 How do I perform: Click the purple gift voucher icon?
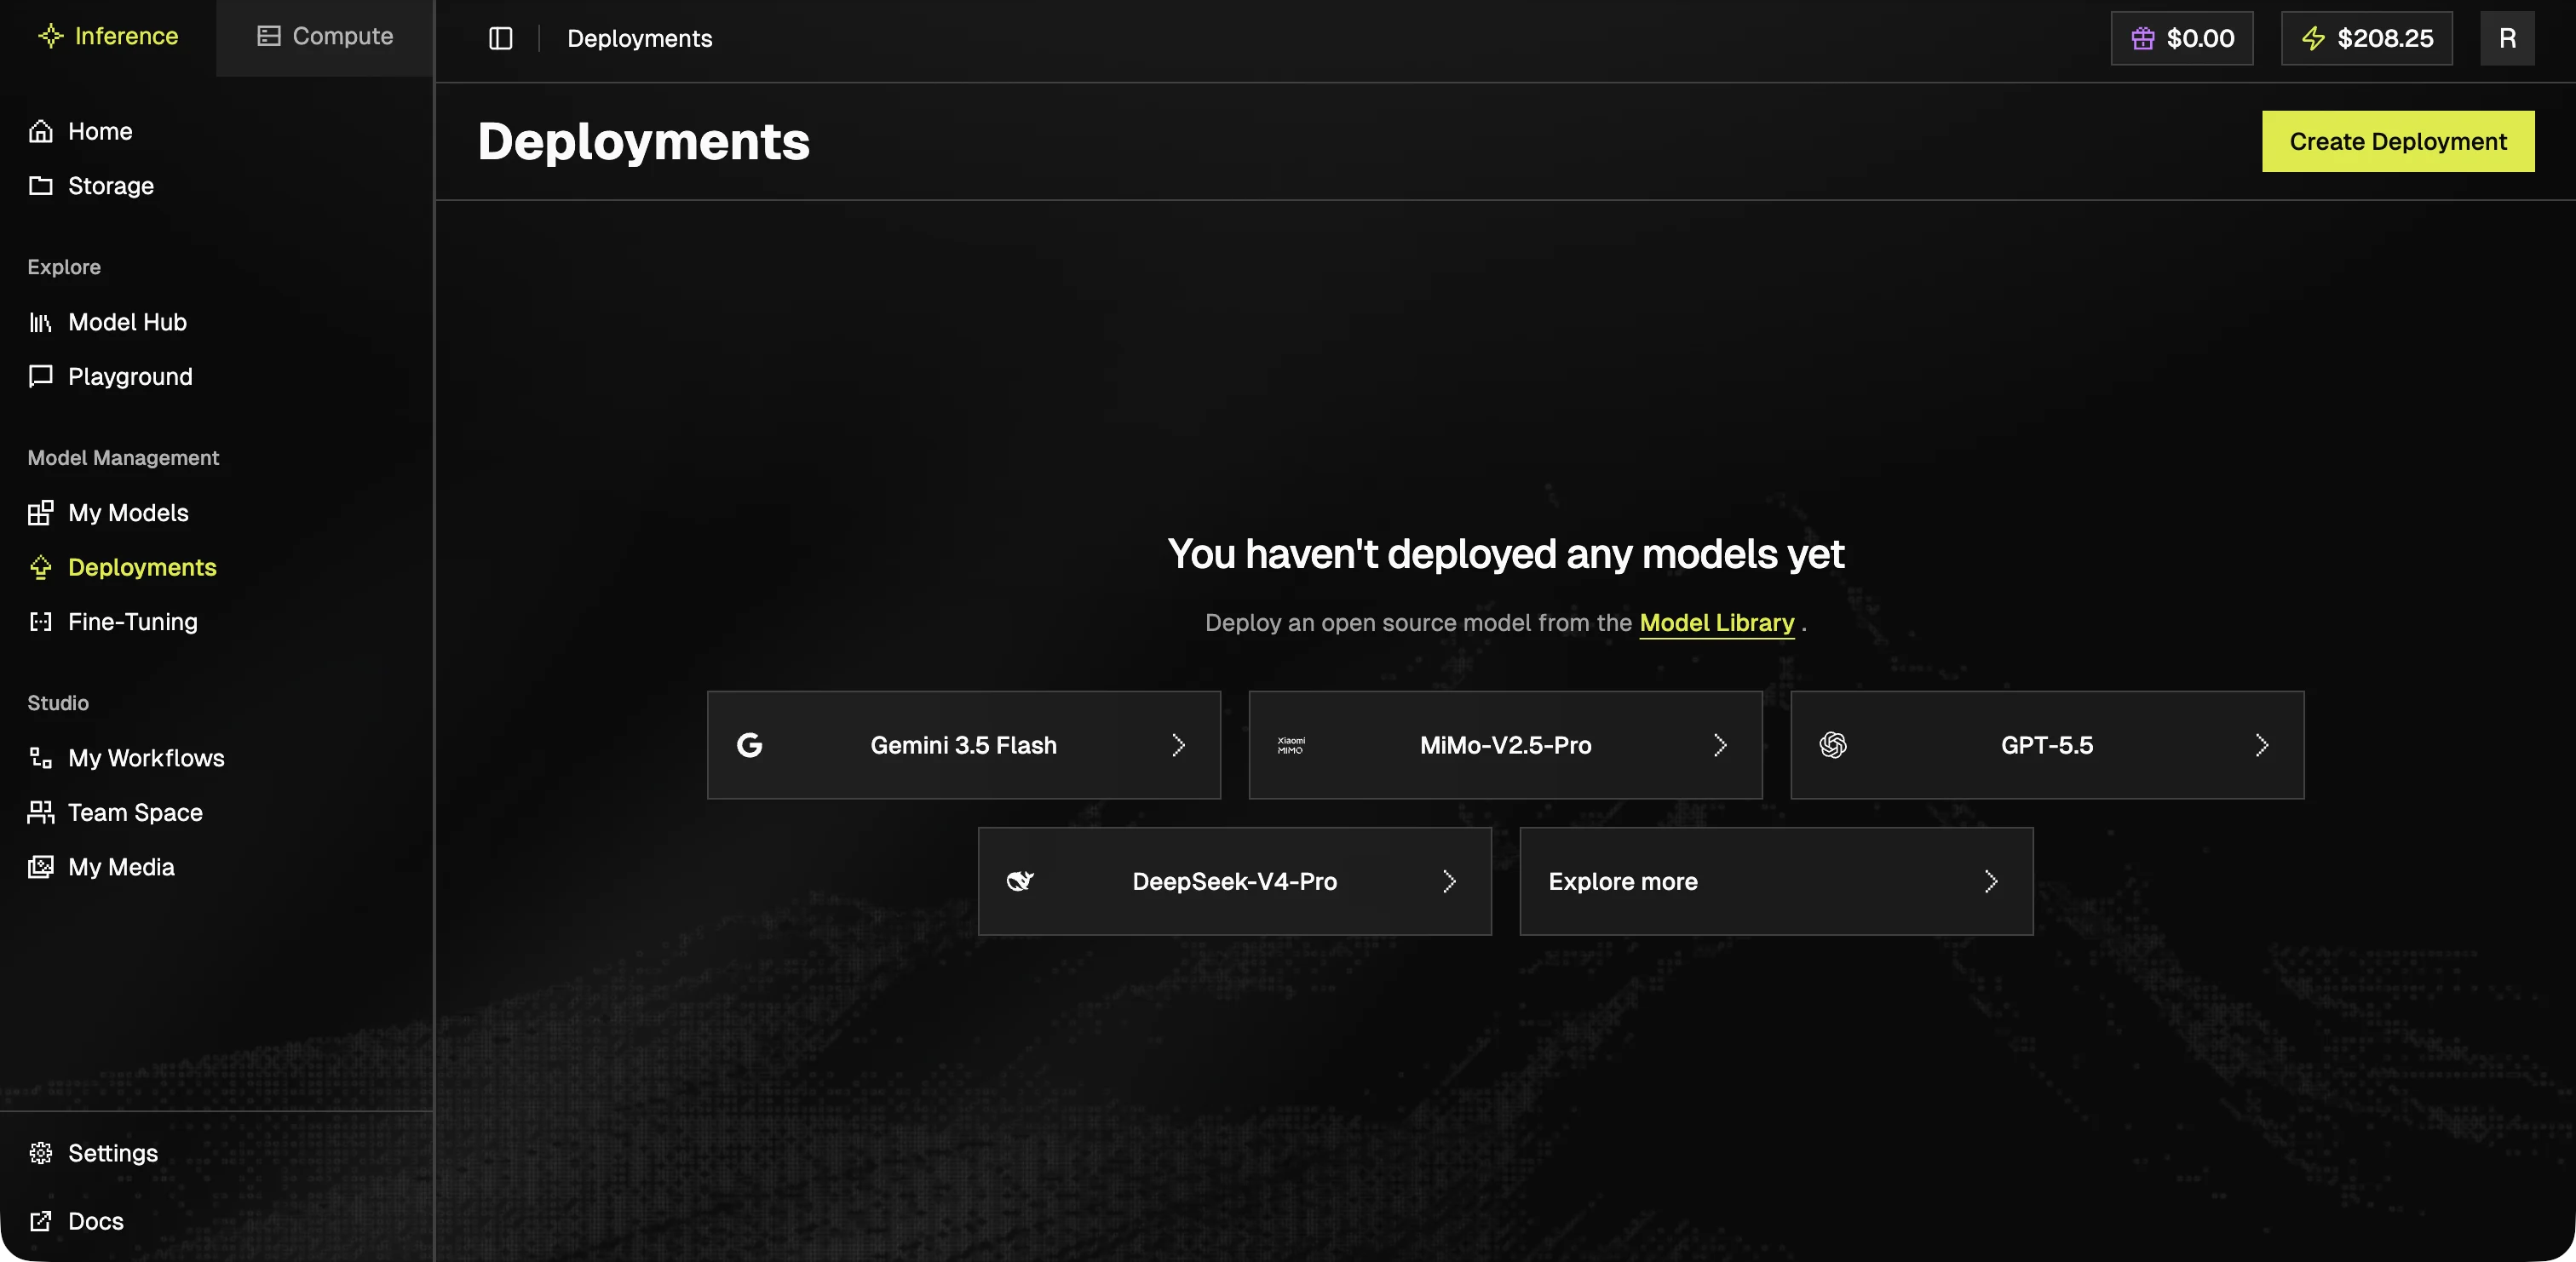tap(2143, 38)
